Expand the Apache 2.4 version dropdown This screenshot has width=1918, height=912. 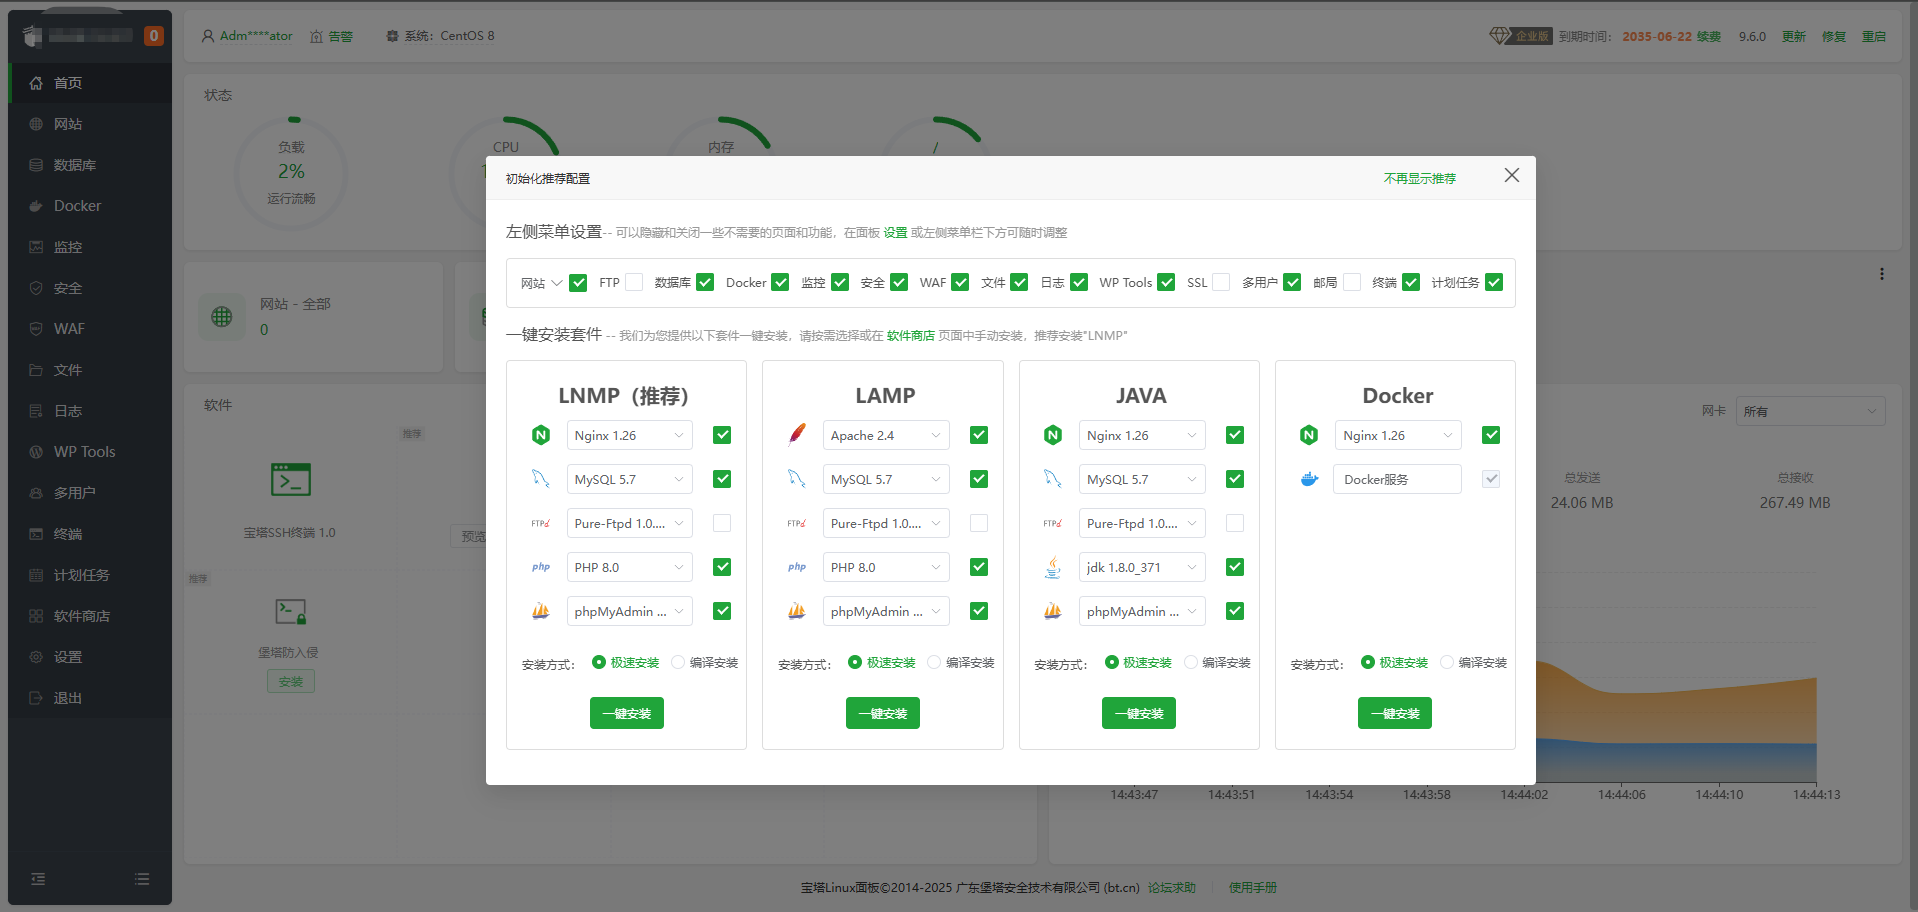[885, 435]
